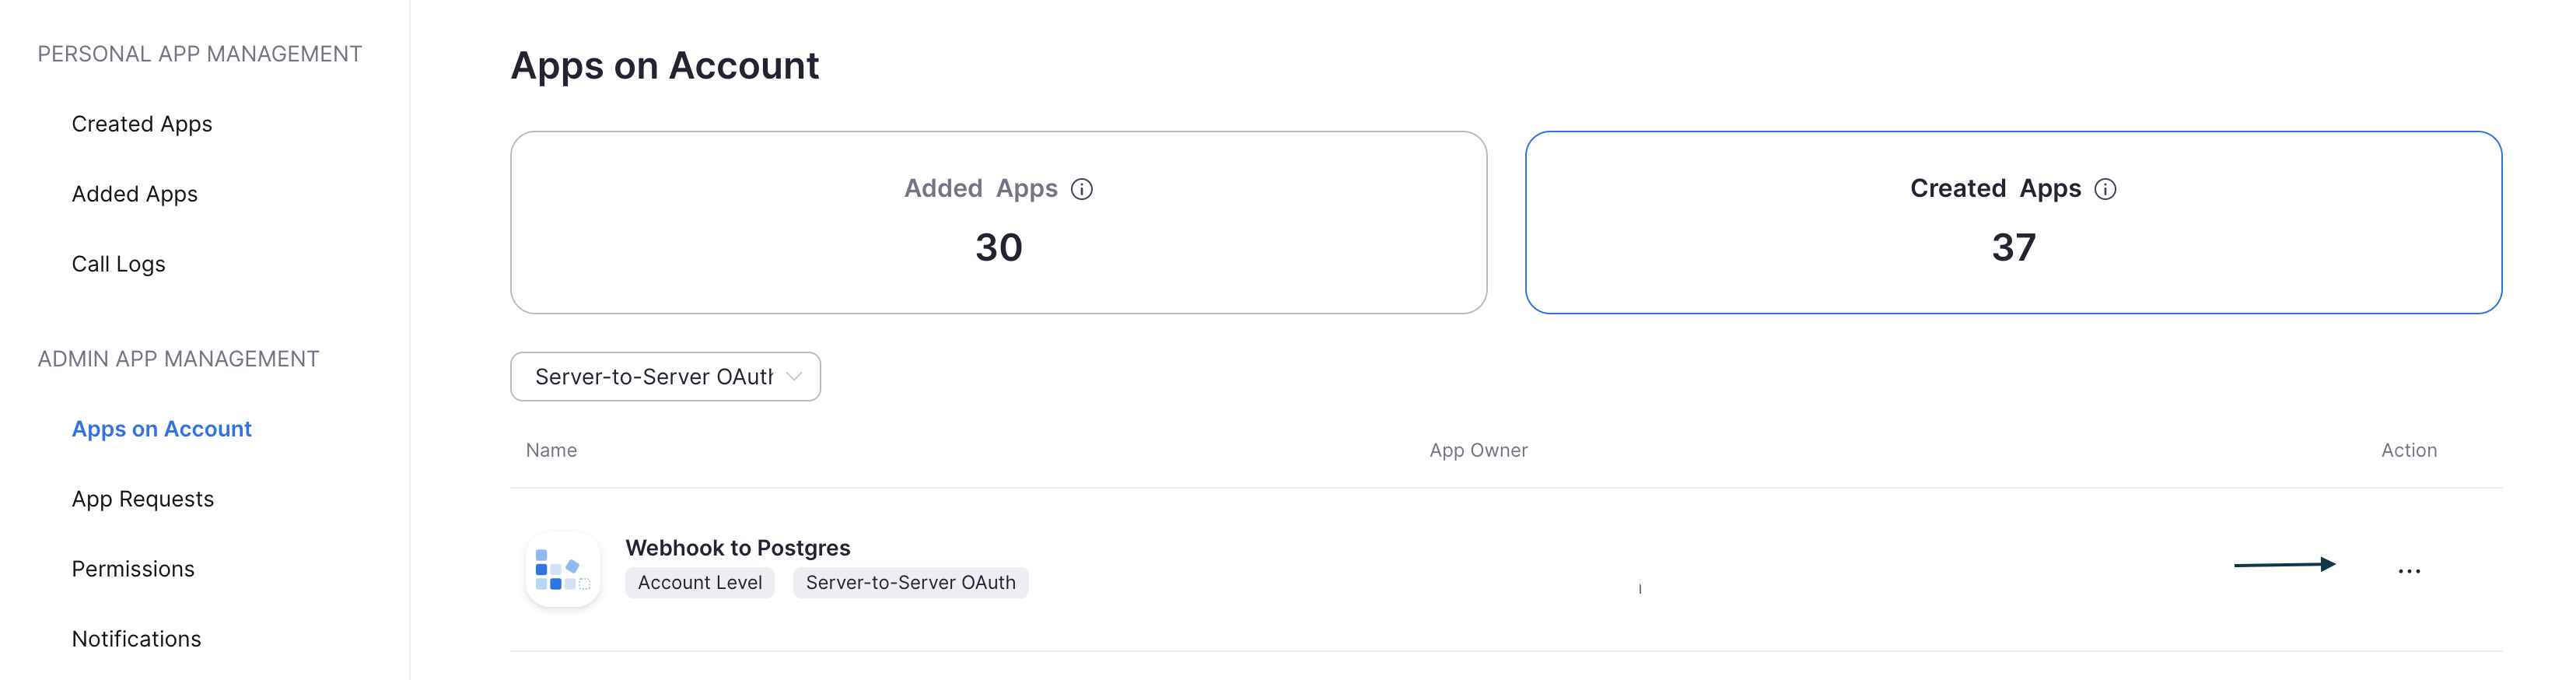2576x680 pixels.
Task: Click the Webhook to Postgres app icon
Action: (562, 570)
